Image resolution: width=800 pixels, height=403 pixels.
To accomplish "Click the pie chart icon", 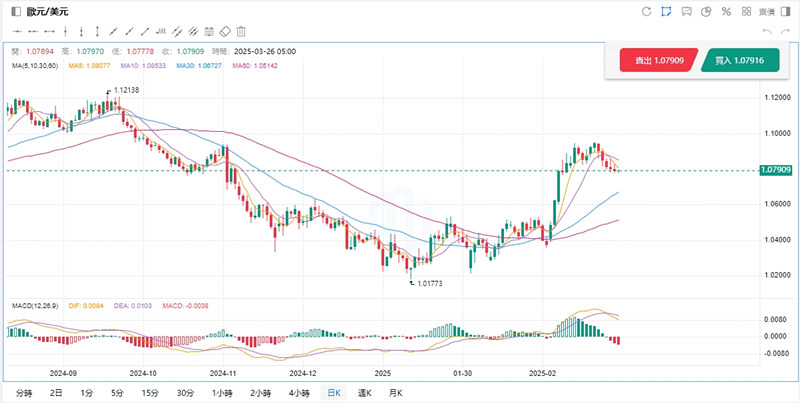I will click(706, 11).
